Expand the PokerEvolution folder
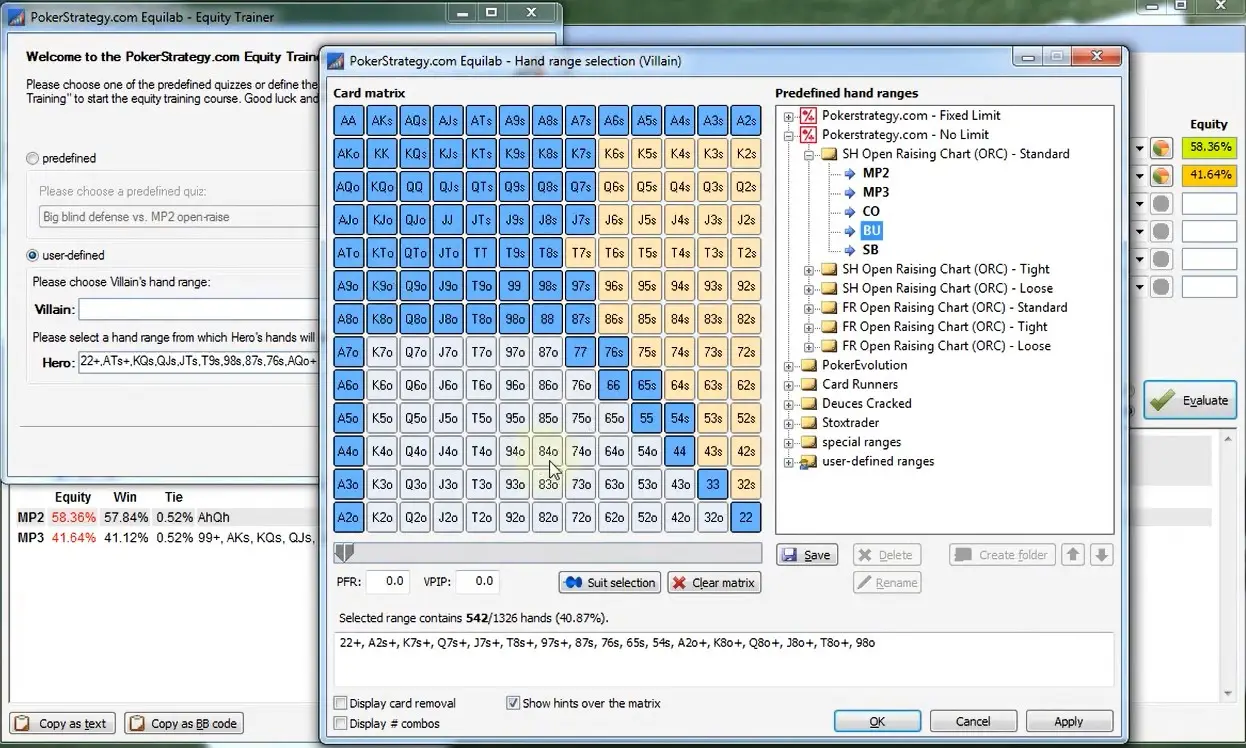The image size is (1246, 748). (789, 365)
